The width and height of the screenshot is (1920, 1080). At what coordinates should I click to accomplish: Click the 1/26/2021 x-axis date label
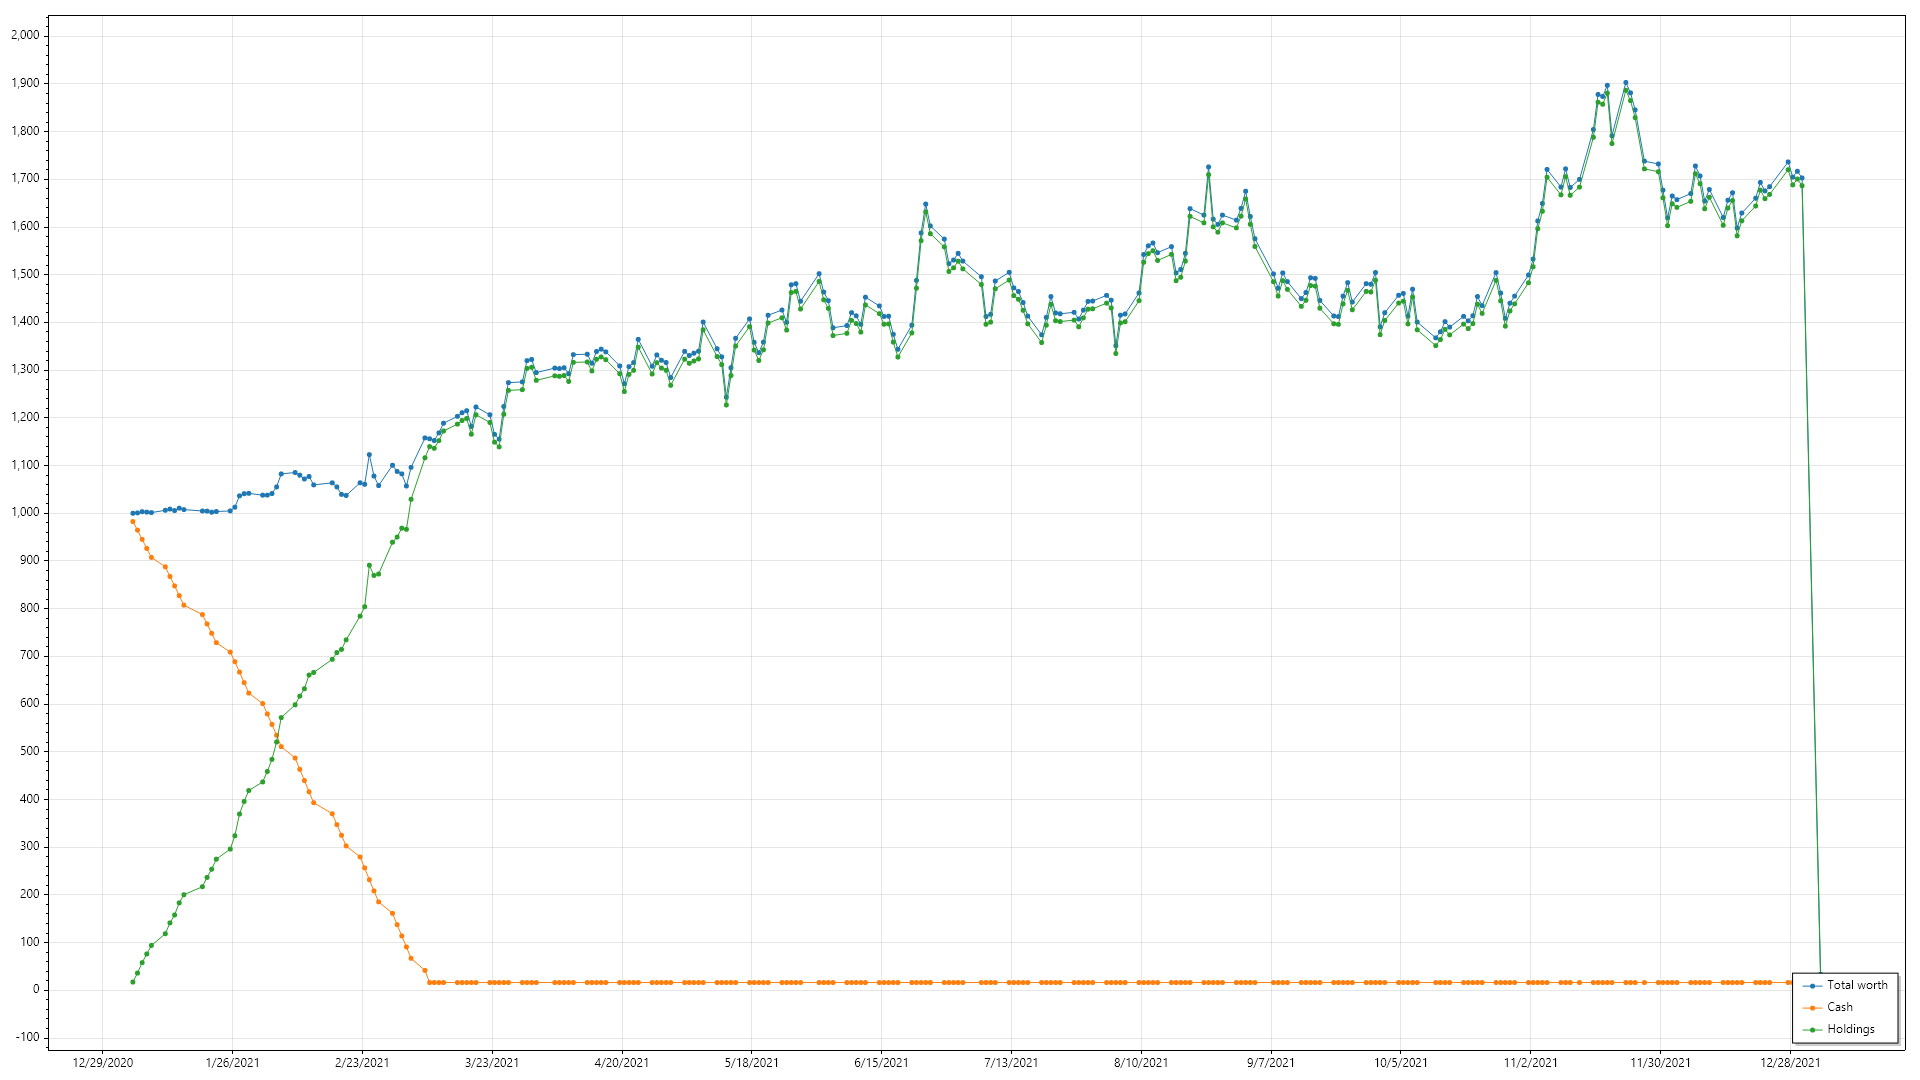232,1063
